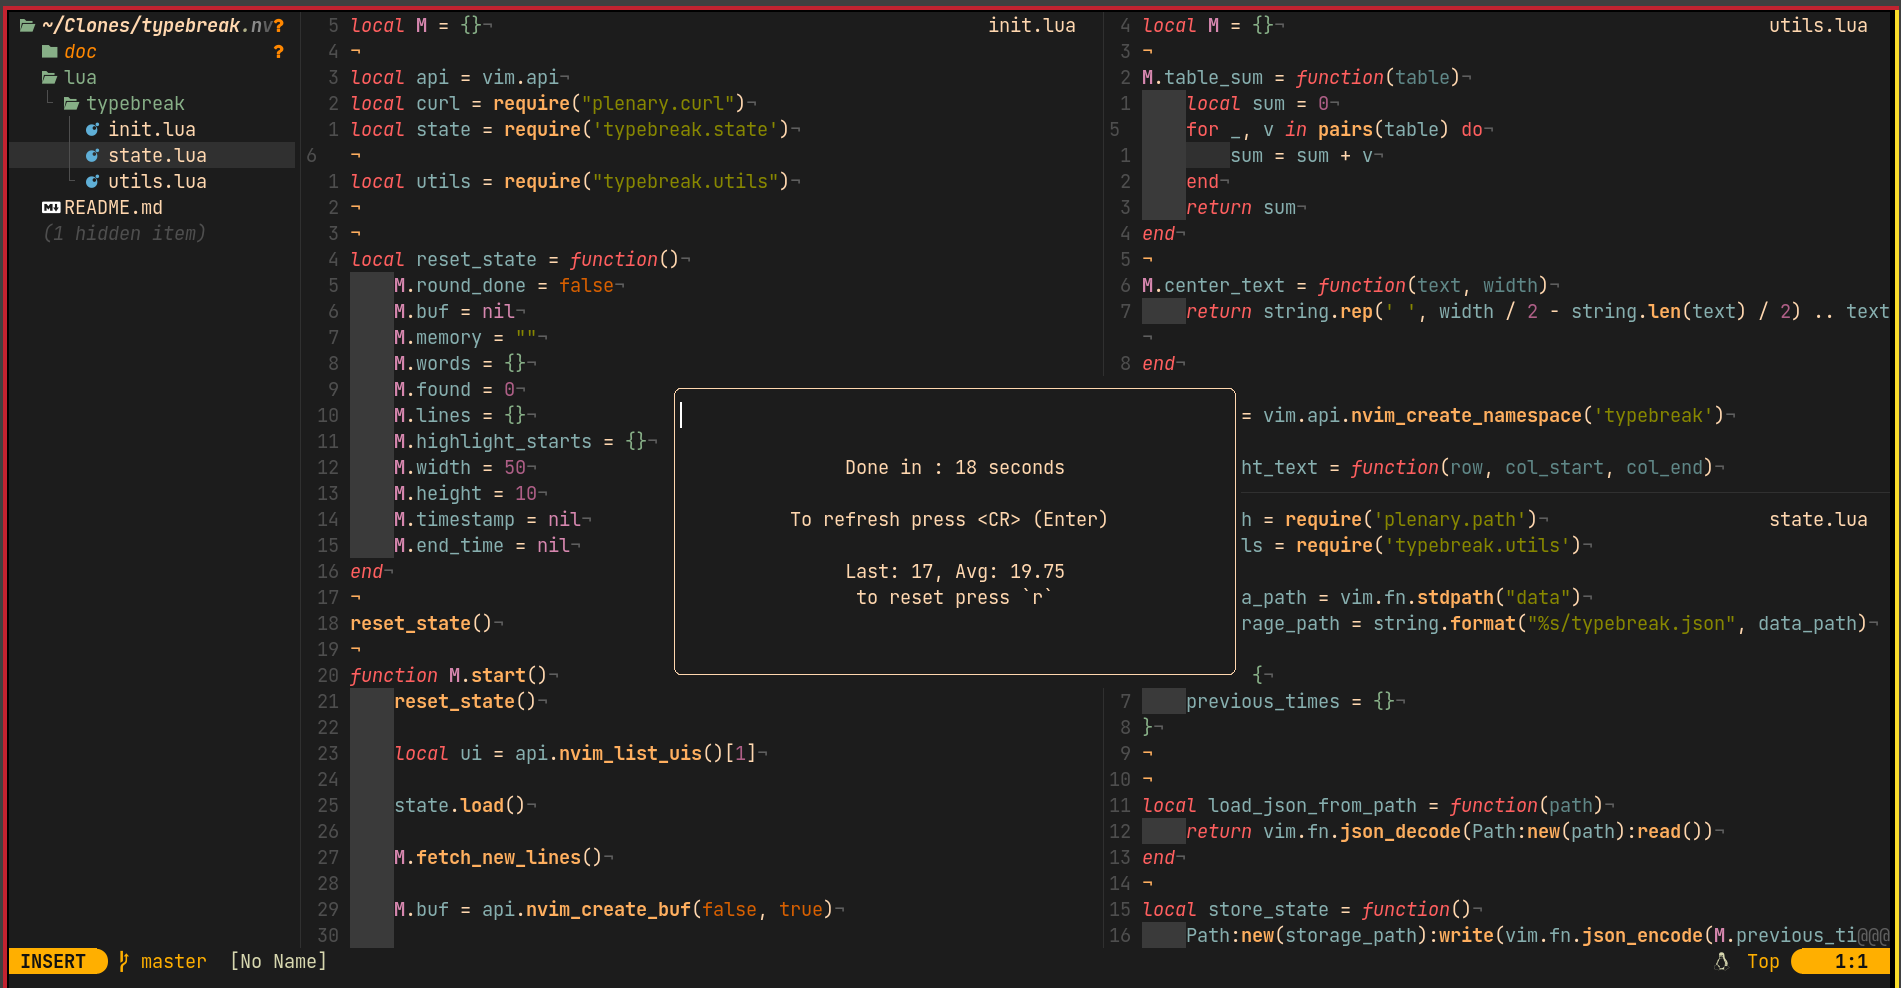Screen dimensions: 1901x988
Task: Collapse the typebreak folder
Action: 135,103
